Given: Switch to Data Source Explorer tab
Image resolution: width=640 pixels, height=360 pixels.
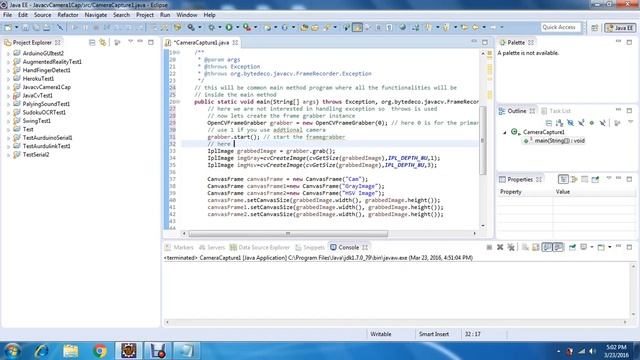Looking at the screenshot, I should (x=260, y=247).
